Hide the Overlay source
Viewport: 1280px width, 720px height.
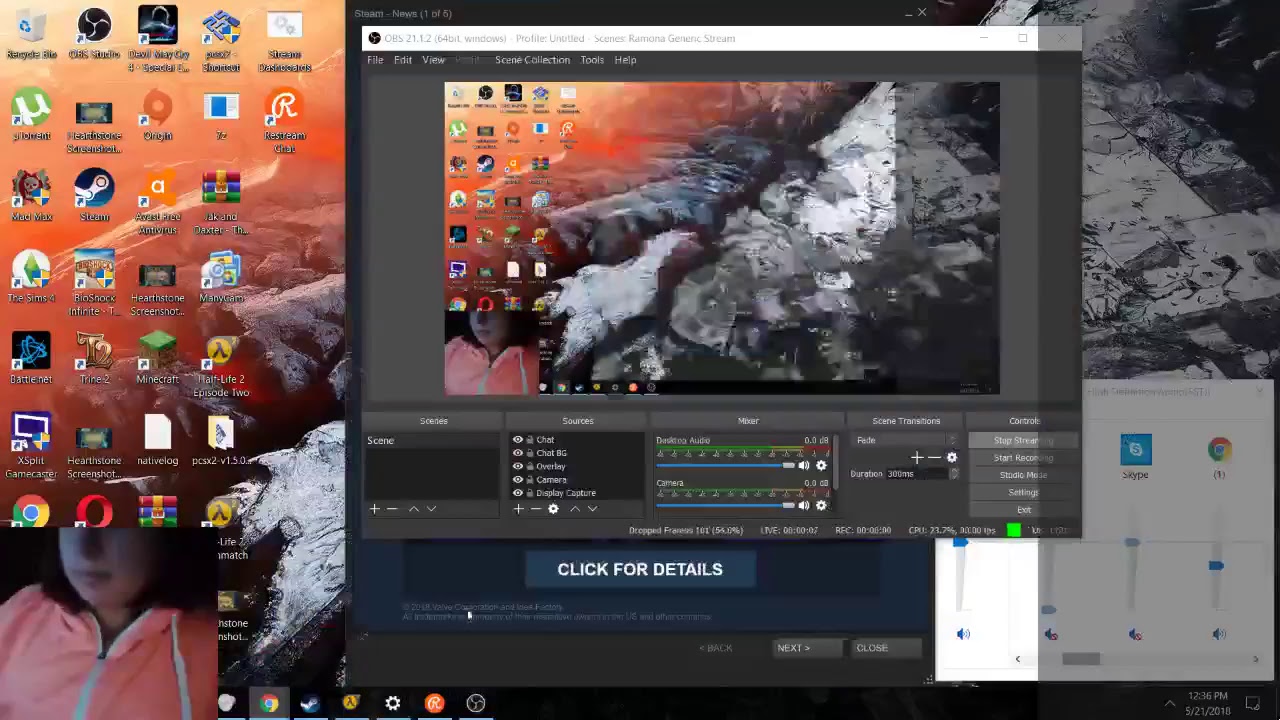[518, 466]
